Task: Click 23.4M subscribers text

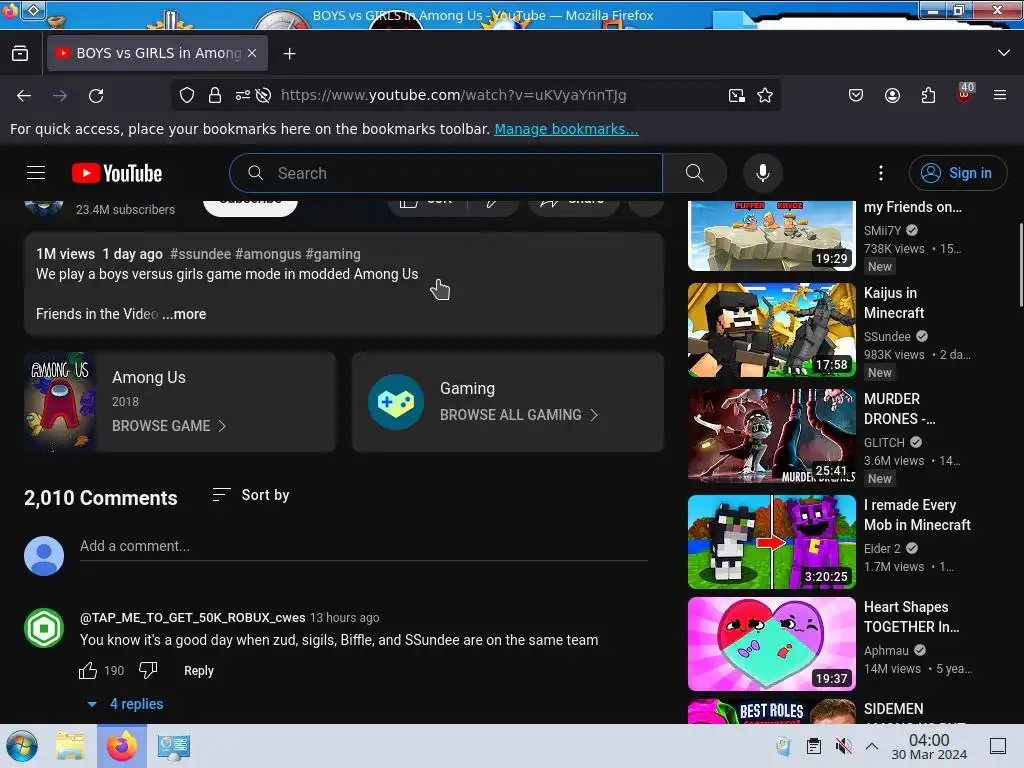Action: 125,210
